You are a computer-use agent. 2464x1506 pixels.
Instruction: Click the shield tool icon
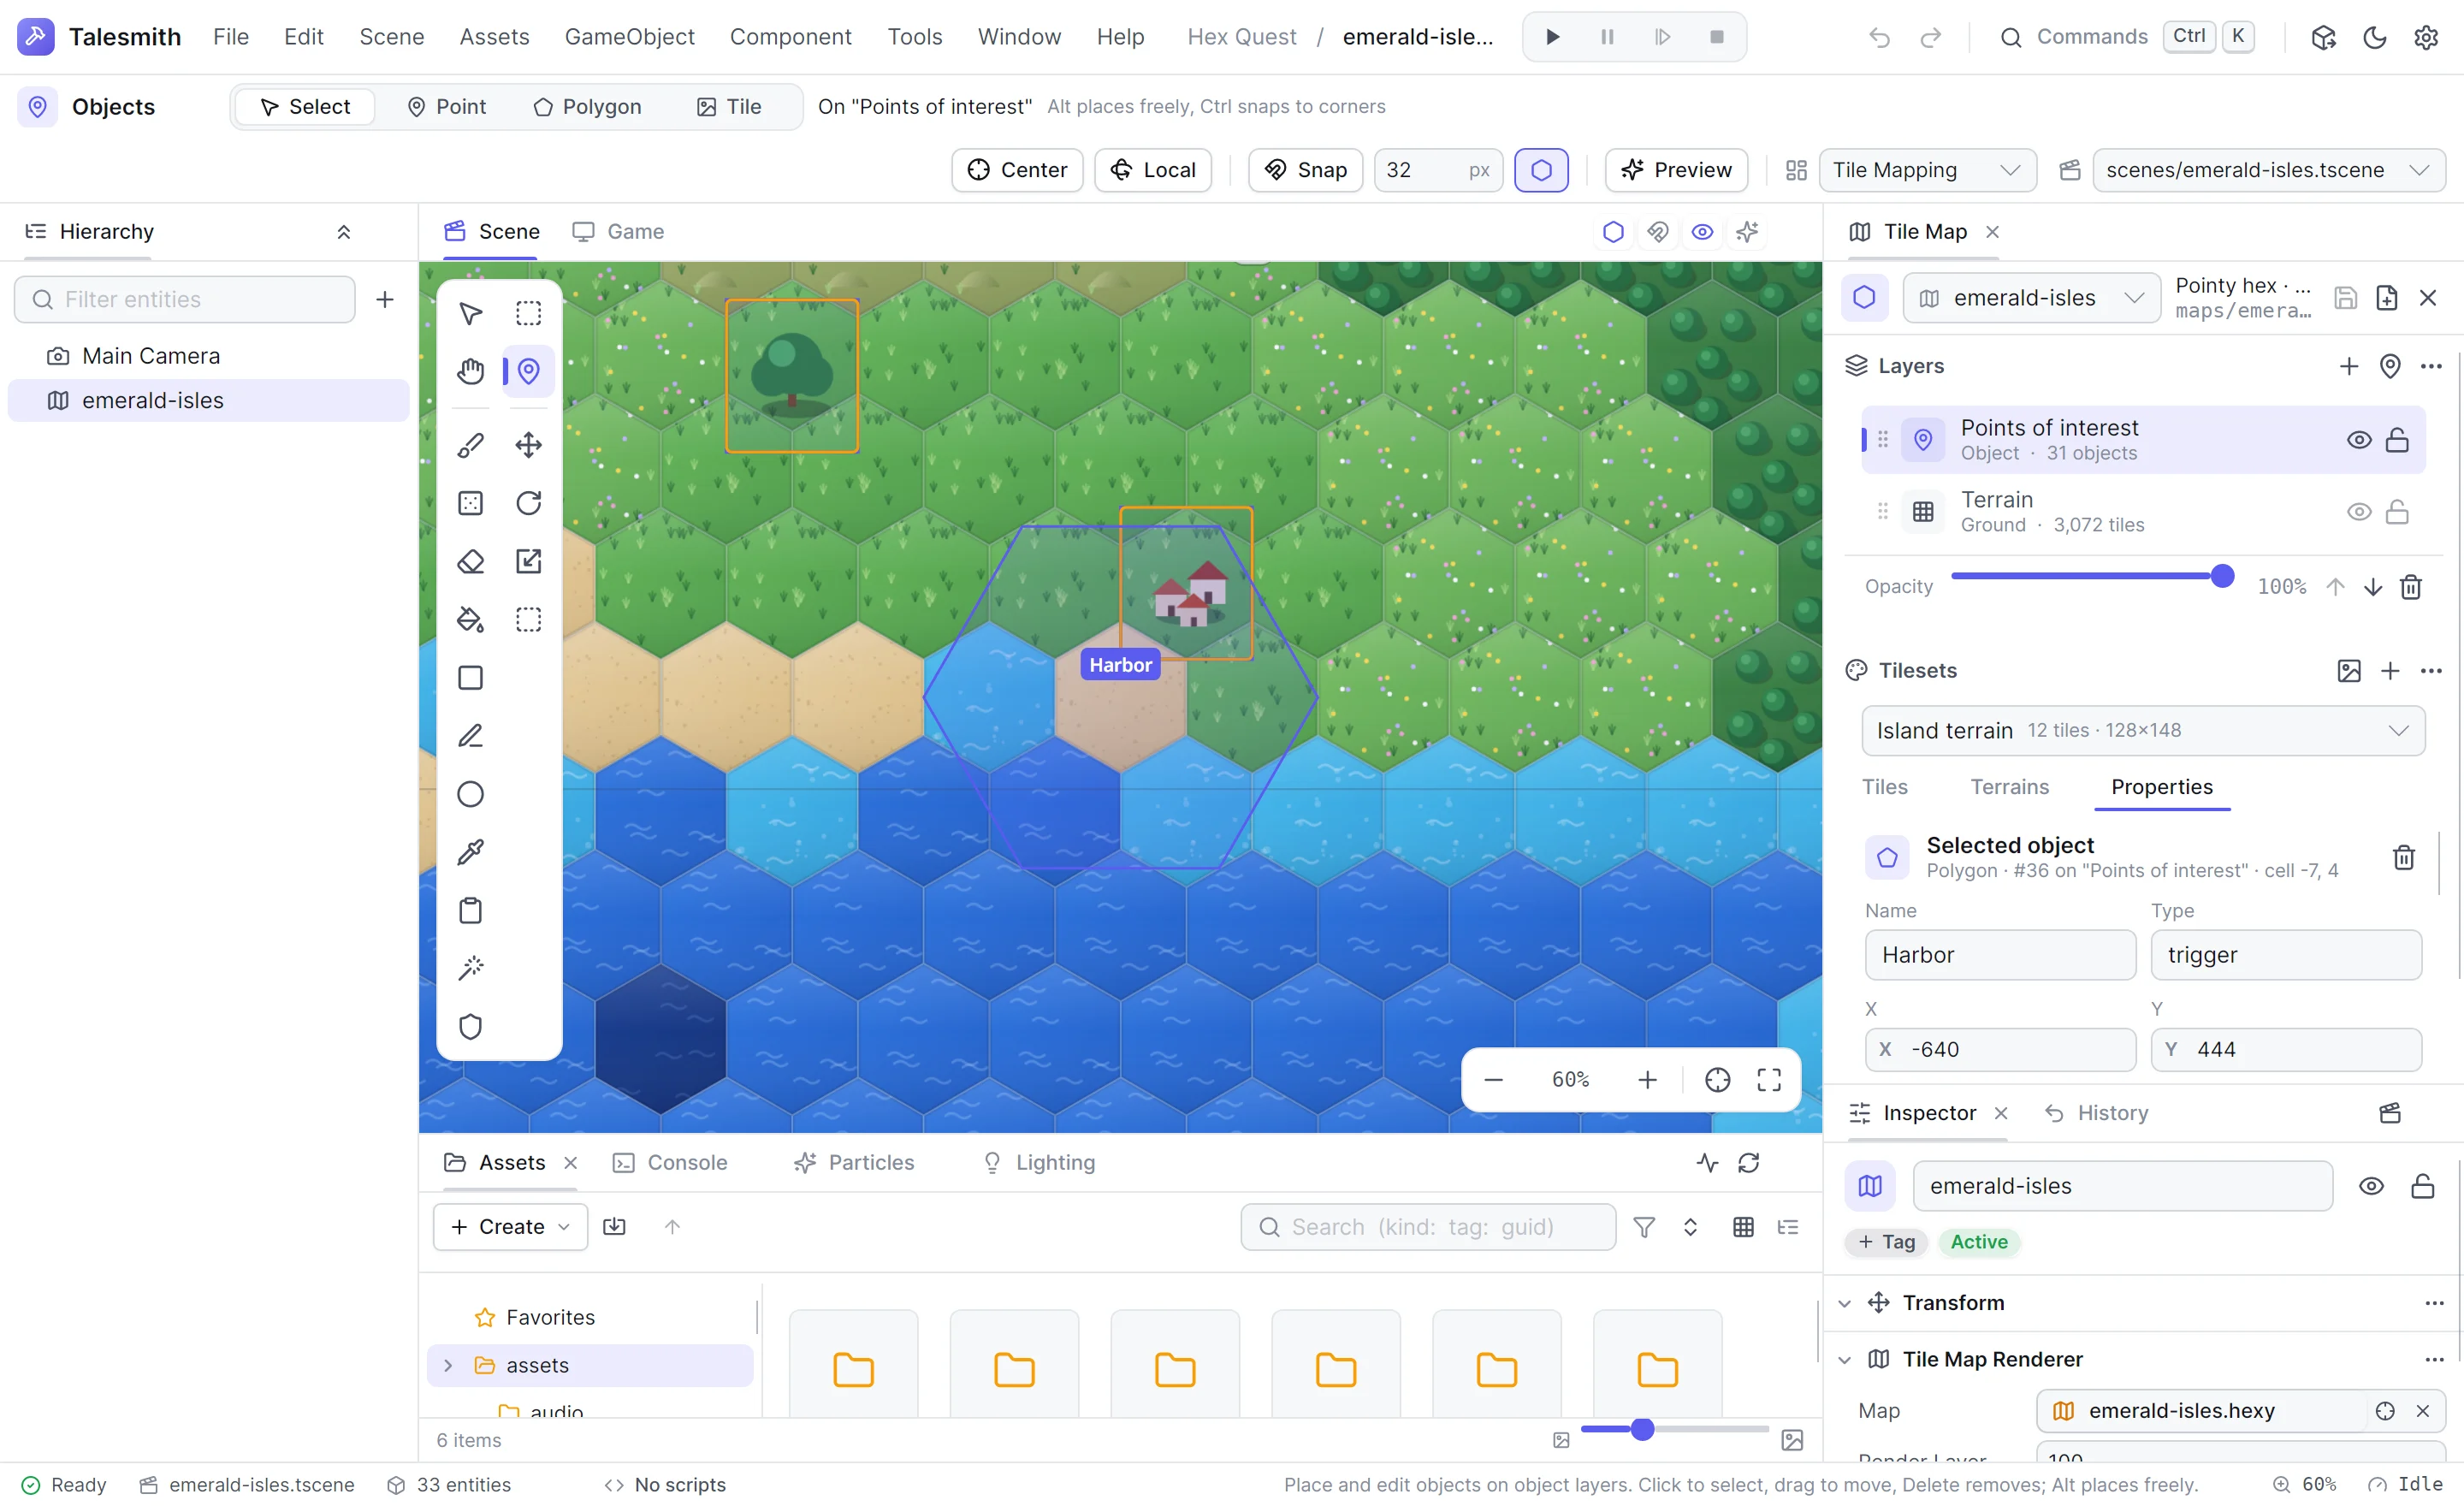(470, 1026)
